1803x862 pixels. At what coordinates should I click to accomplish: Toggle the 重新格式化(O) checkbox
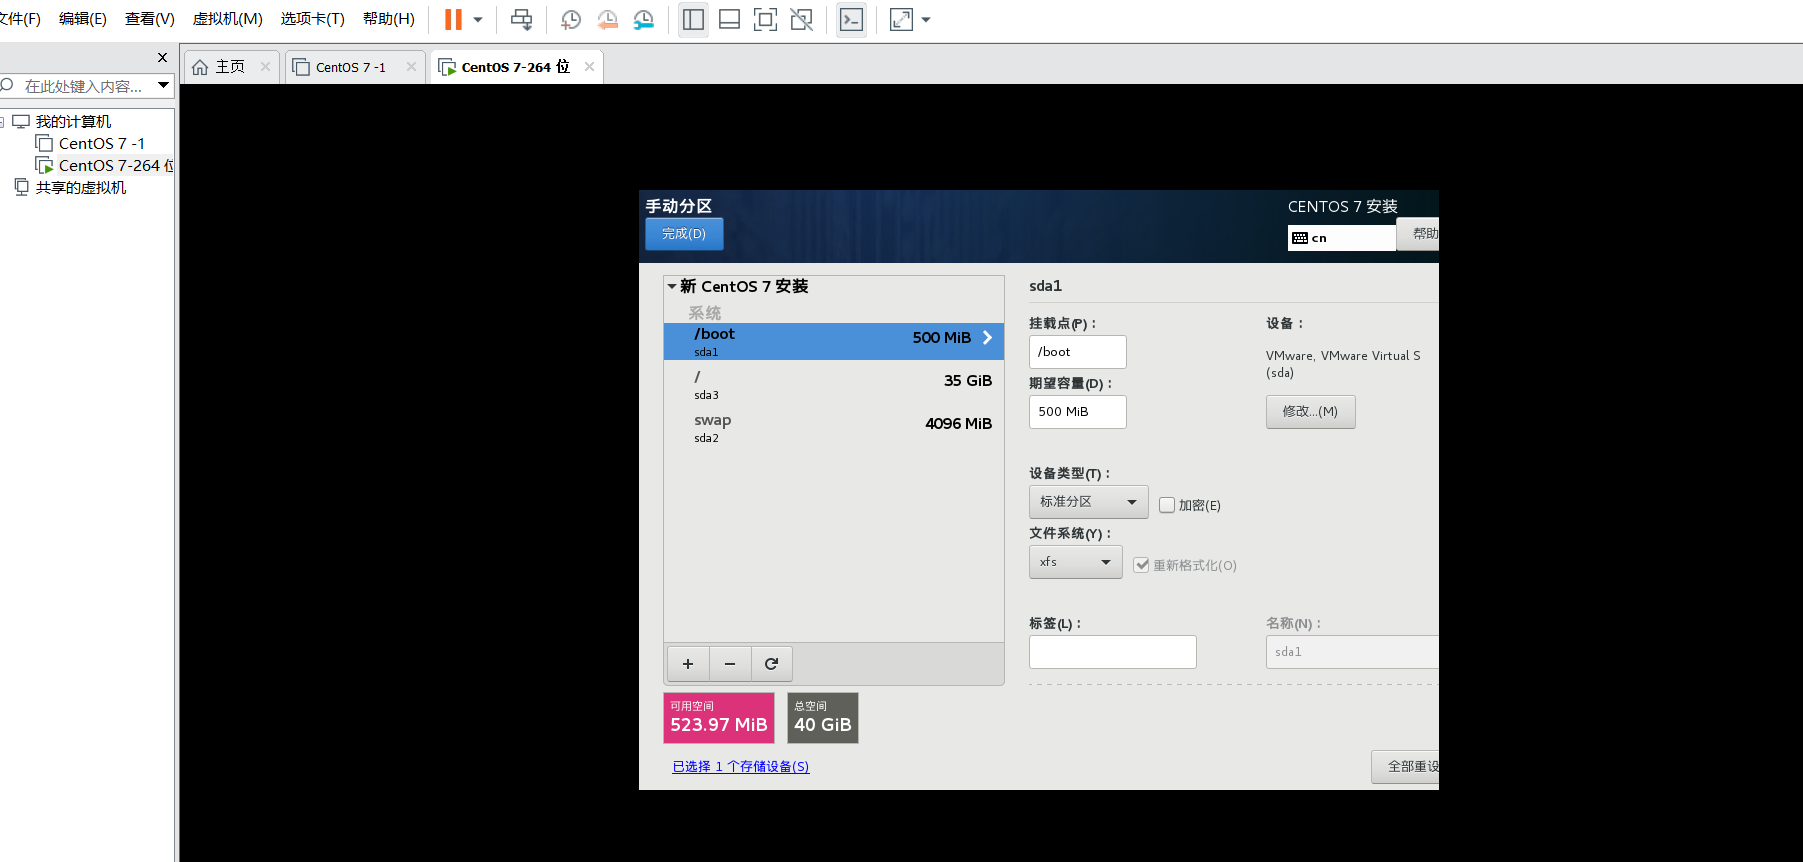tap(1142, 565)
